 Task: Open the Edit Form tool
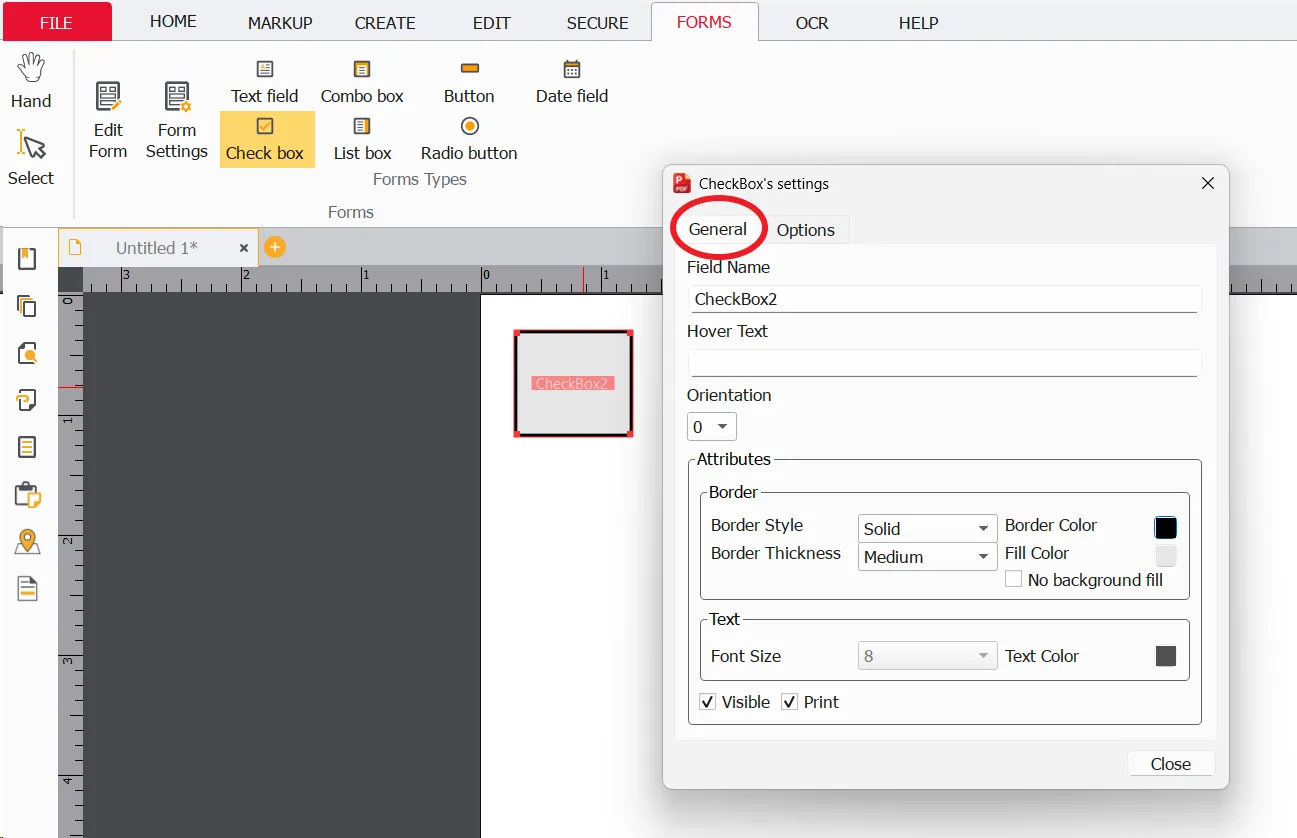[108, 121]
